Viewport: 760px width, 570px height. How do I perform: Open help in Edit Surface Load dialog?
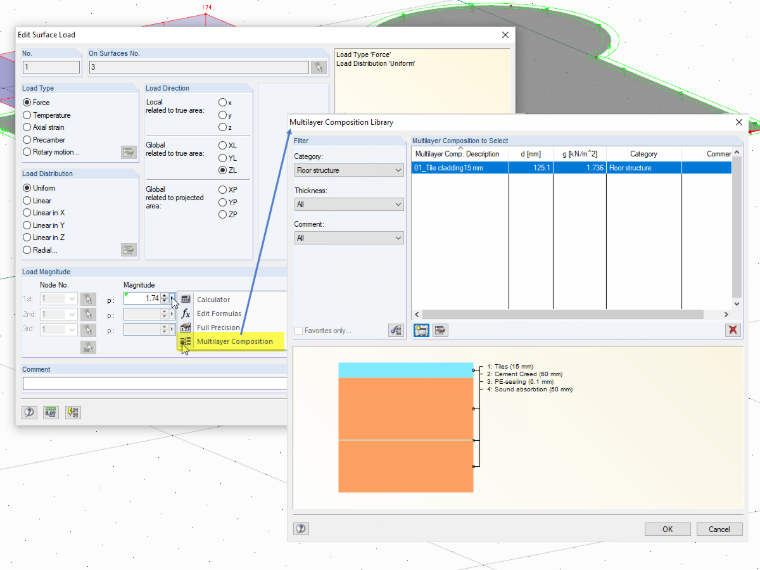[x=30, y=412]
